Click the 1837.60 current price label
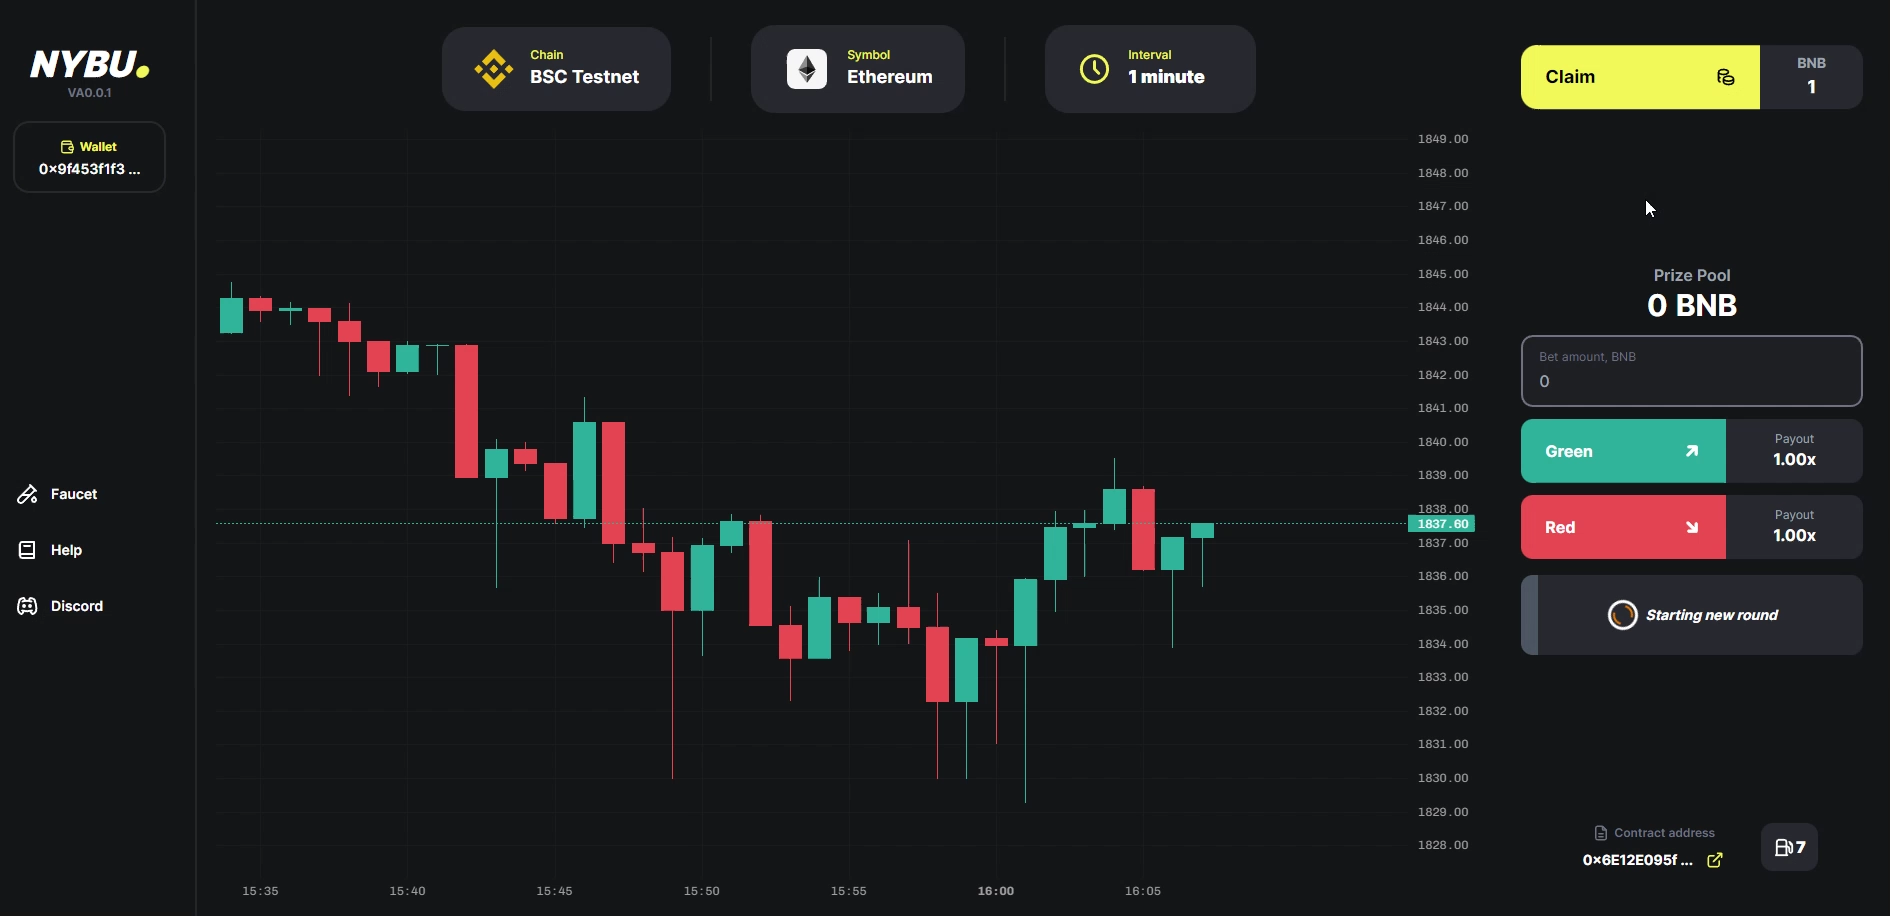This screenshot has height=916, width=1890. [x=1442, y=524]
